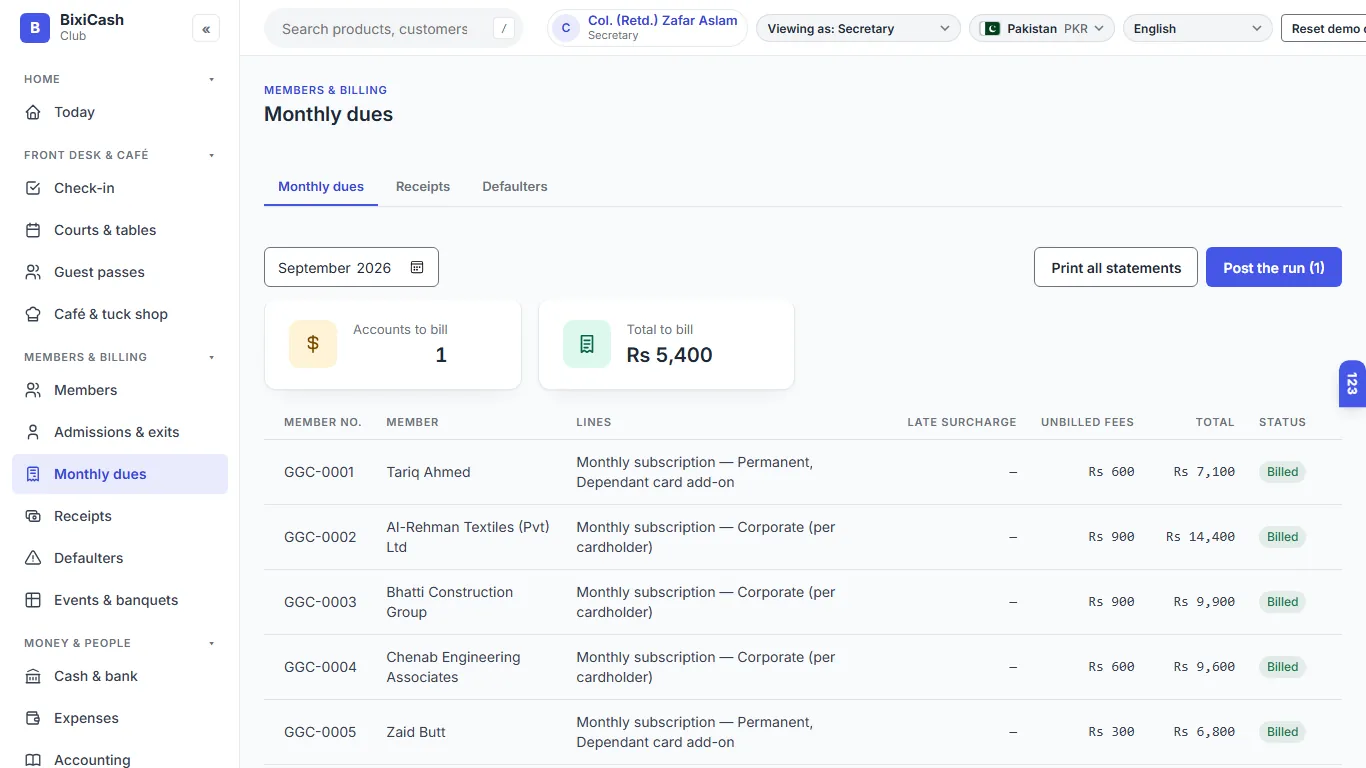The width and height of the screenshot is (1366, 768).
Task: Open the Viewing as: Secretary dropdown
Action: (x=858, y=29)
